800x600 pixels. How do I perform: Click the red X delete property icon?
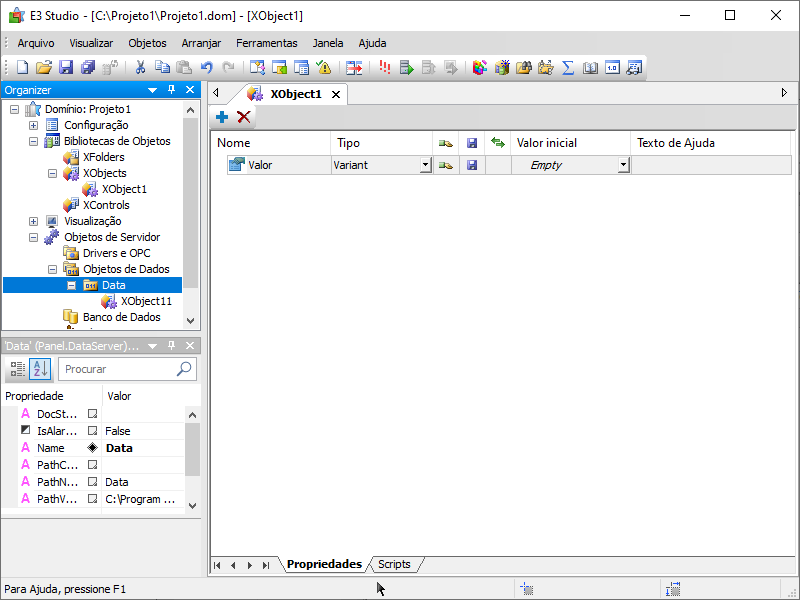[243, 117]
